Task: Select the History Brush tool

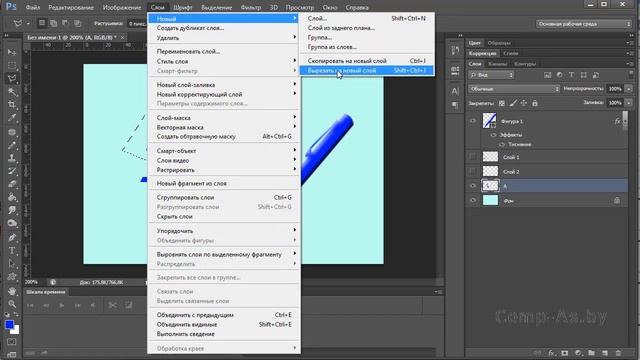Action: click(x=12, y=171)
